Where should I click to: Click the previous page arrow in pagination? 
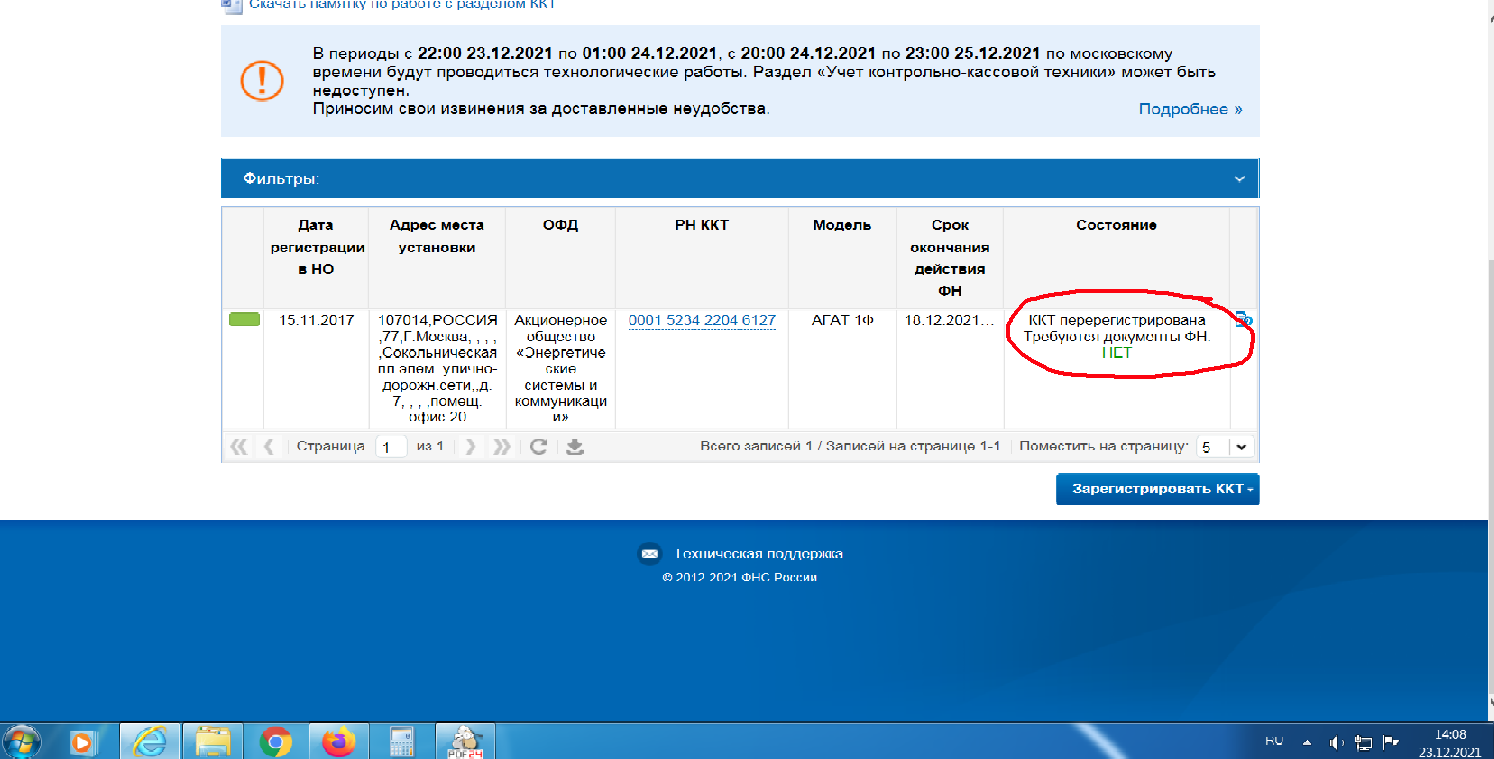[x=268, y=447]
